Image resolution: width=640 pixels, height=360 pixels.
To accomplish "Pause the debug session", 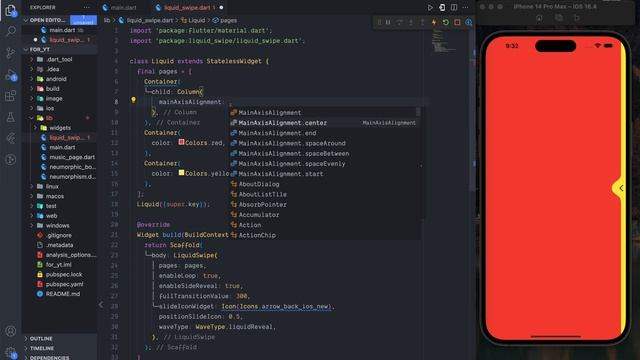I will click(388, 22).
